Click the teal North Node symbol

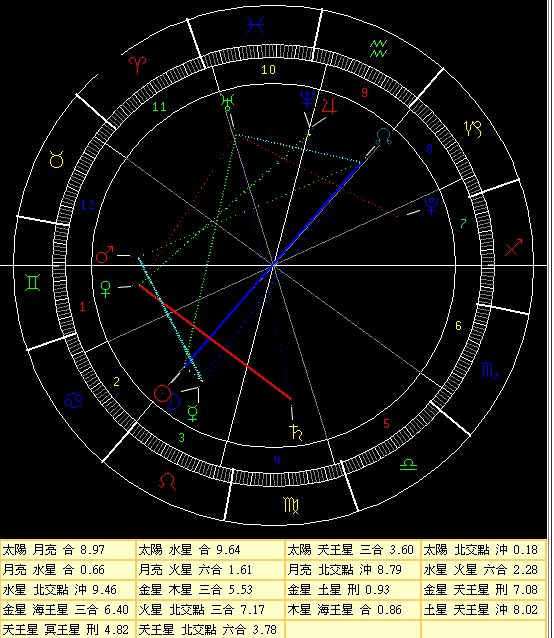pos(384,137)
